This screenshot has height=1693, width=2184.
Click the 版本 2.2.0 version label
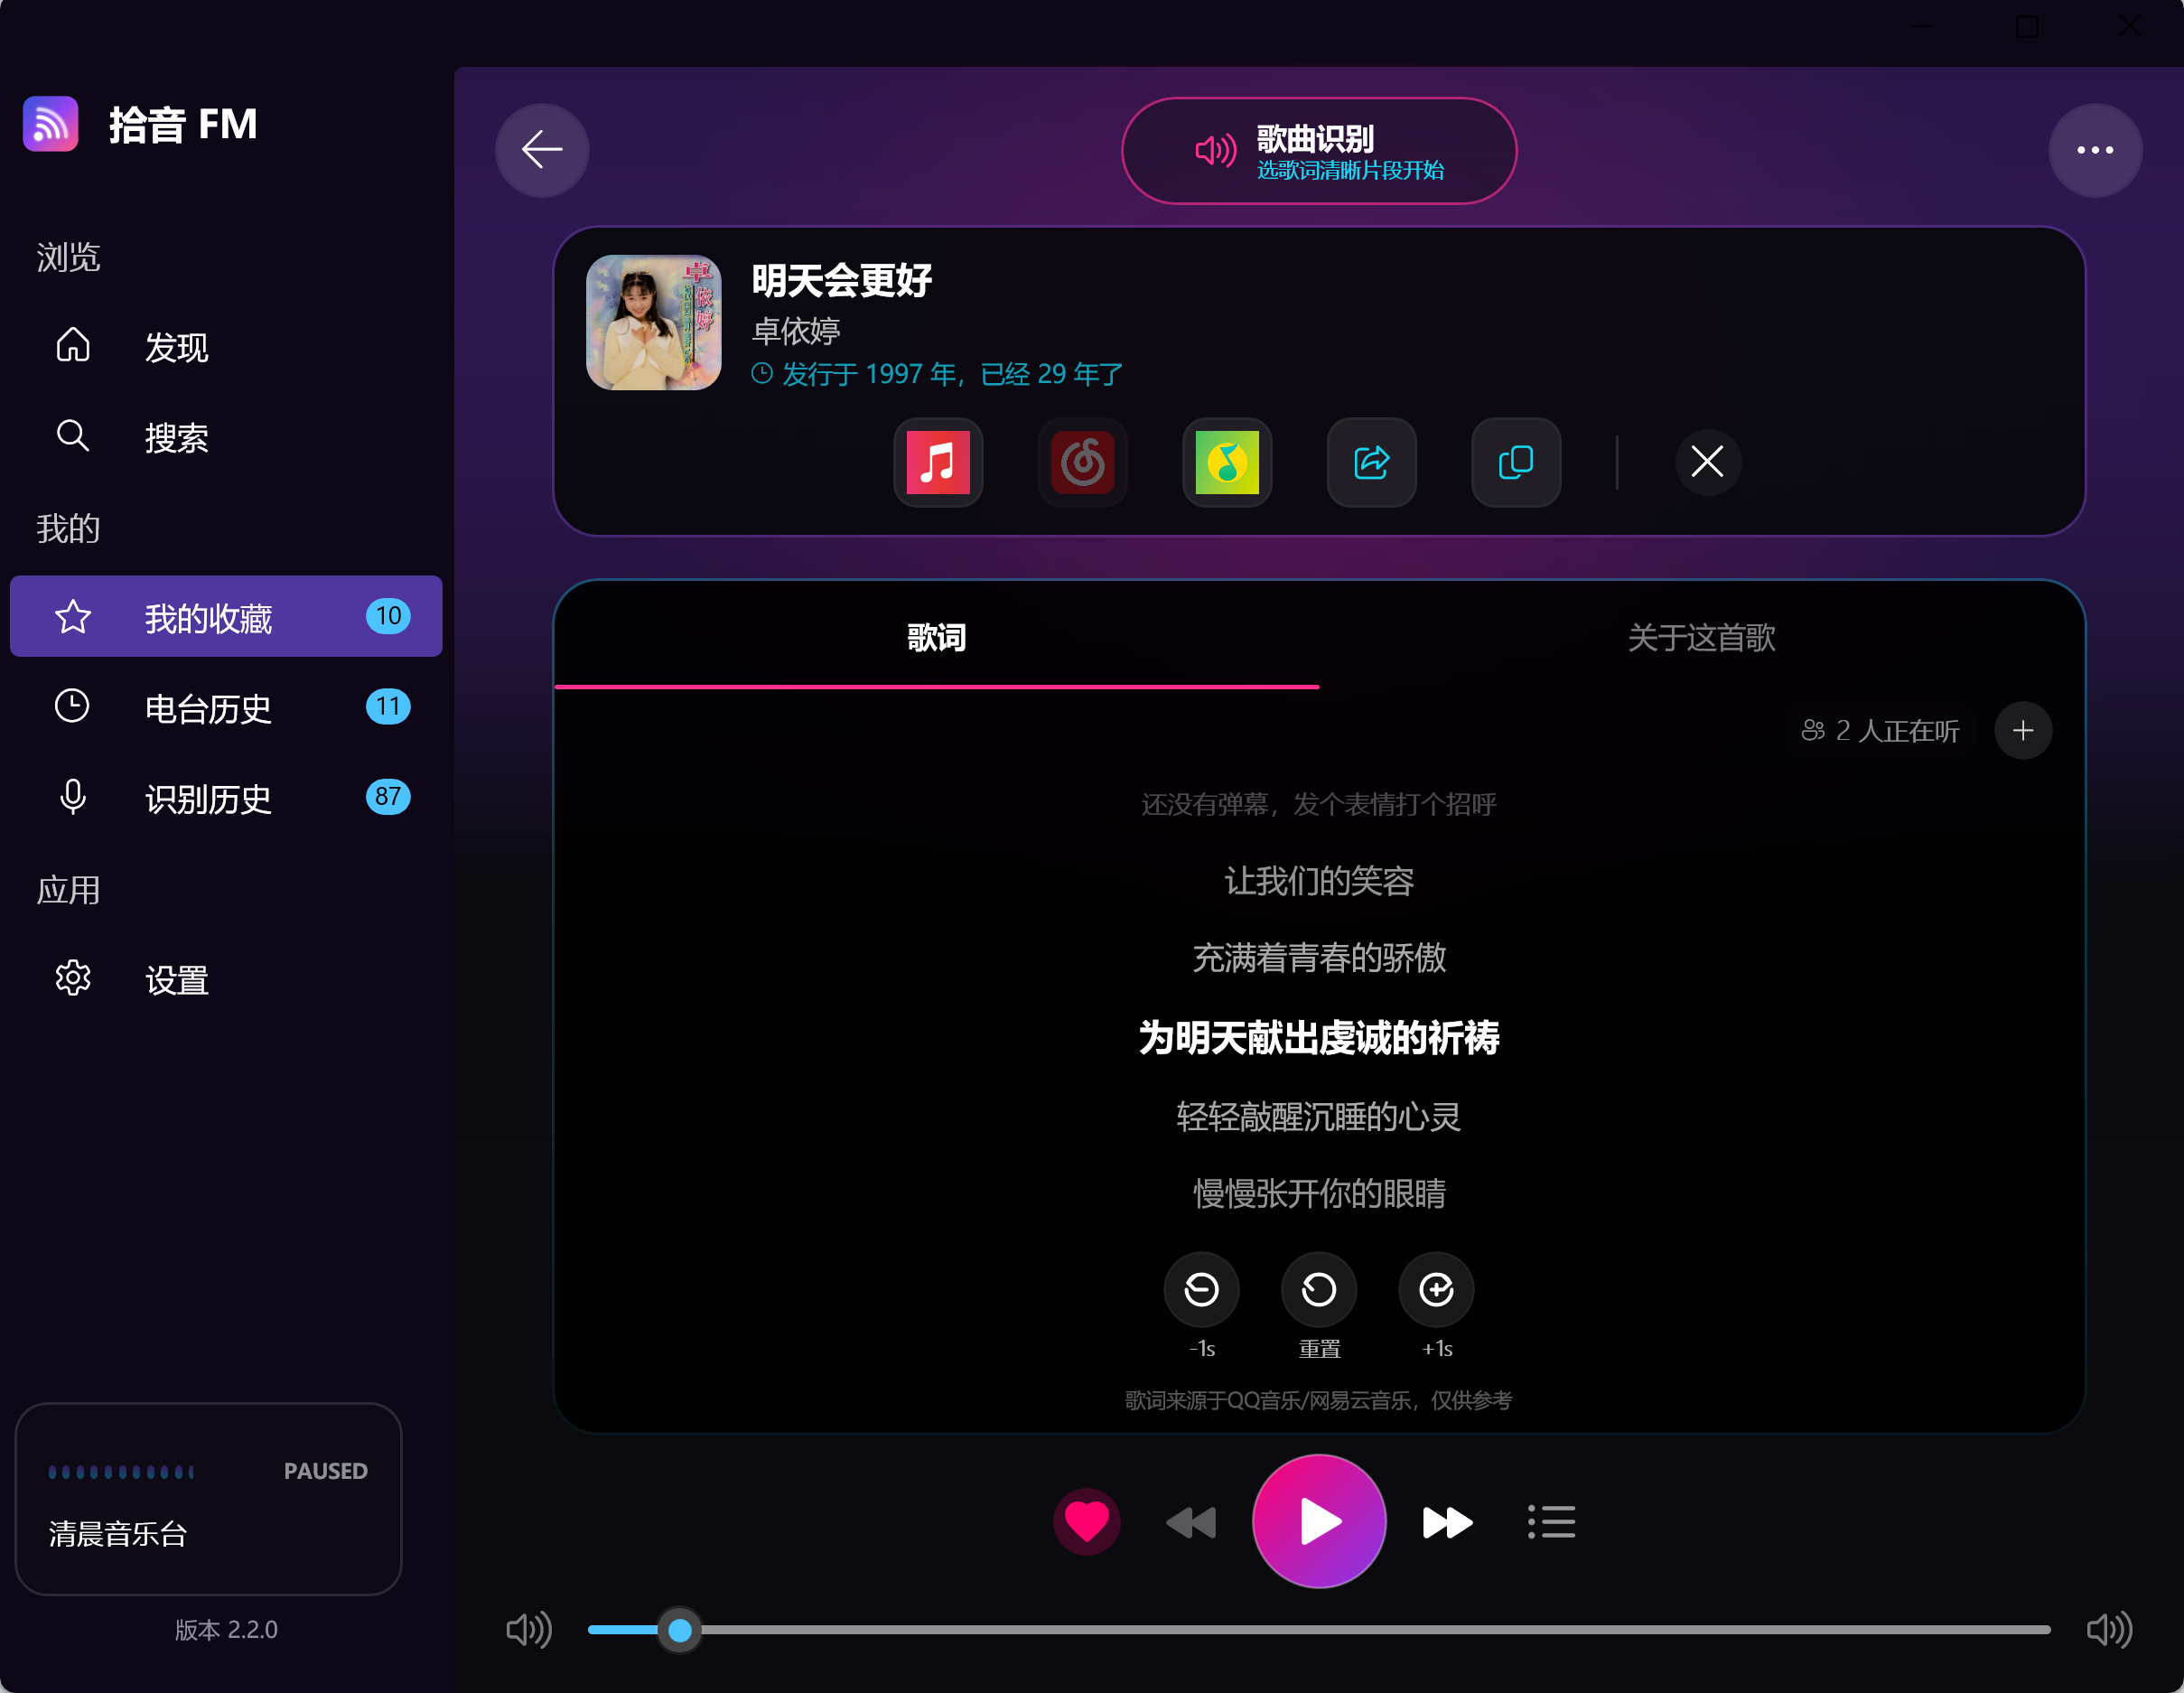click(226, 1630)
